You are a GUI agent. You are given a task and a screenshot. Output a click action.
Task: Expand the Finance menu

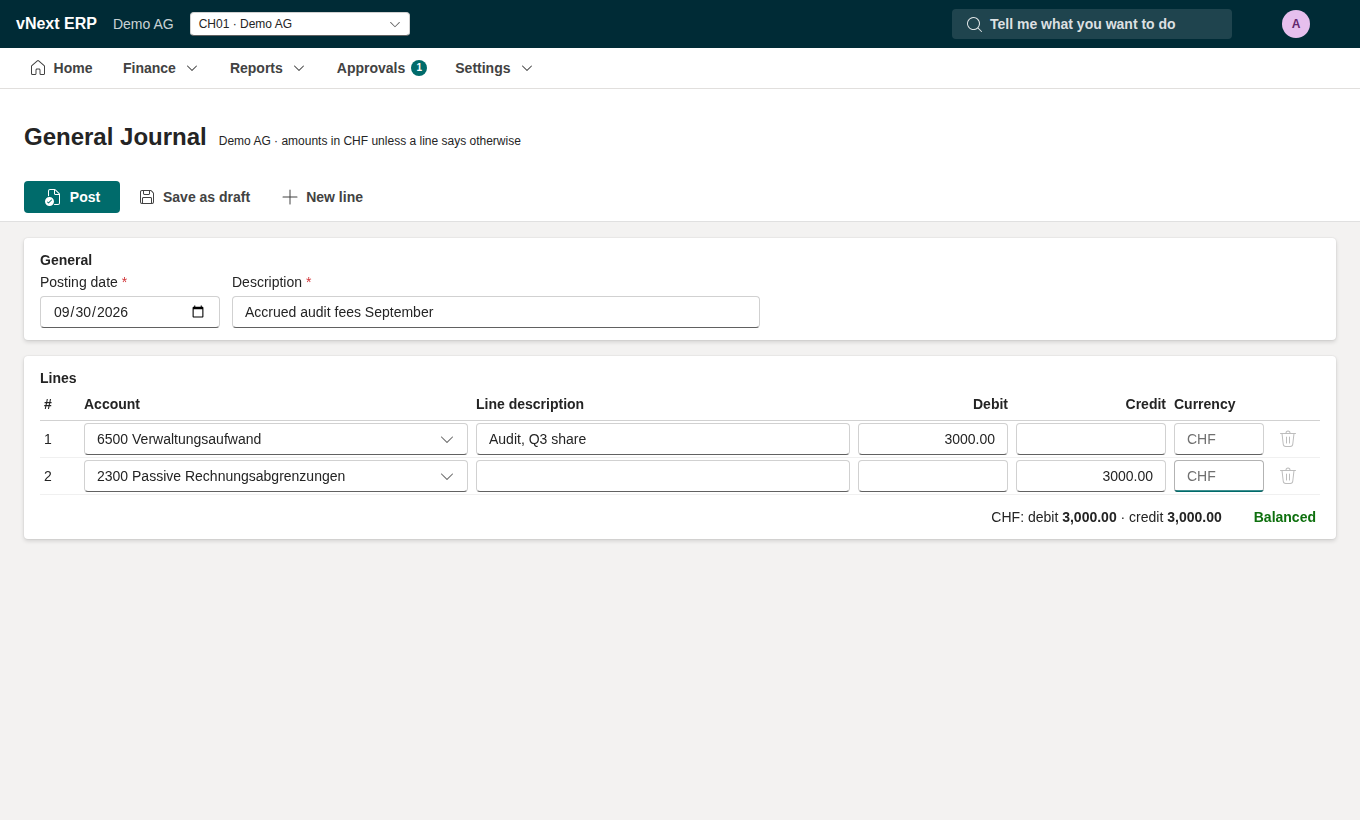(x=161, y=68)
